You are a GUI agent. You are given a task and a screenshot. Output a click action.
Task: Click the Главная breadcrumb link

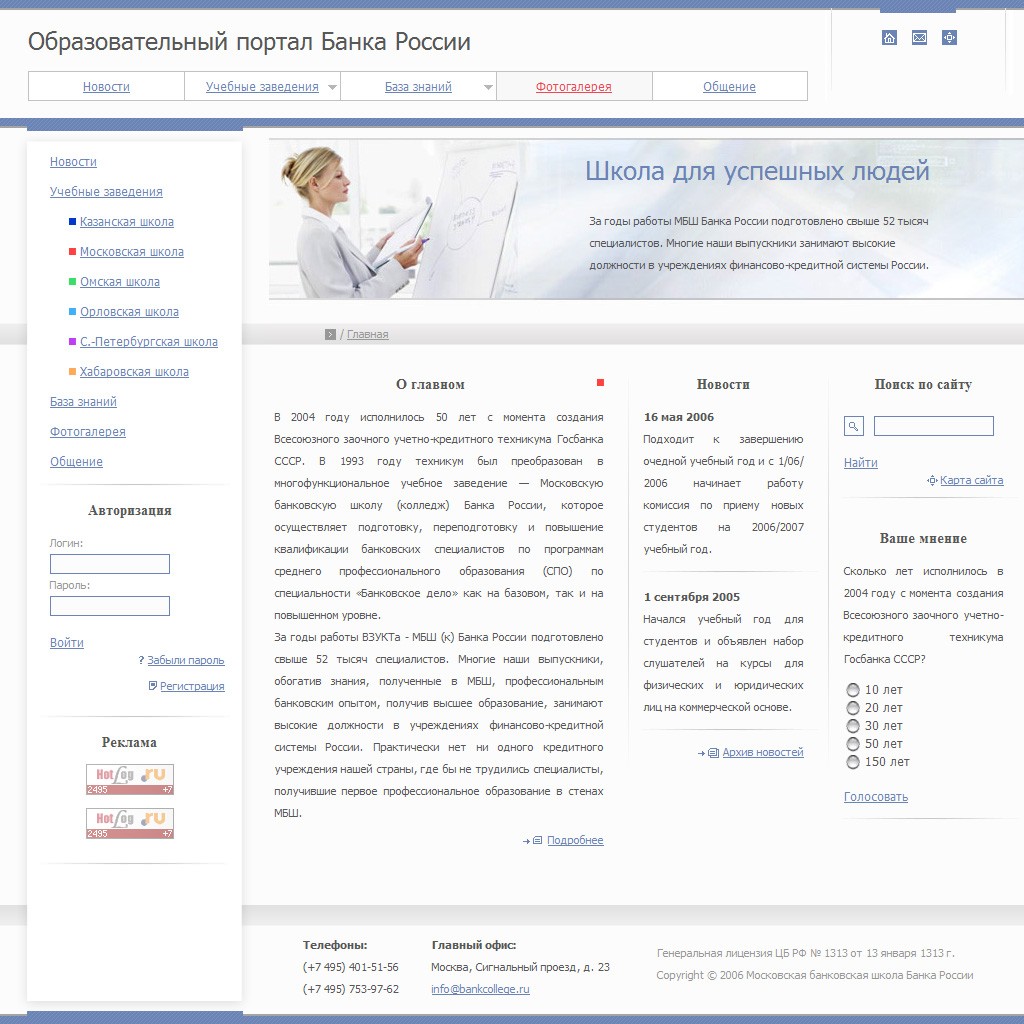368,334
